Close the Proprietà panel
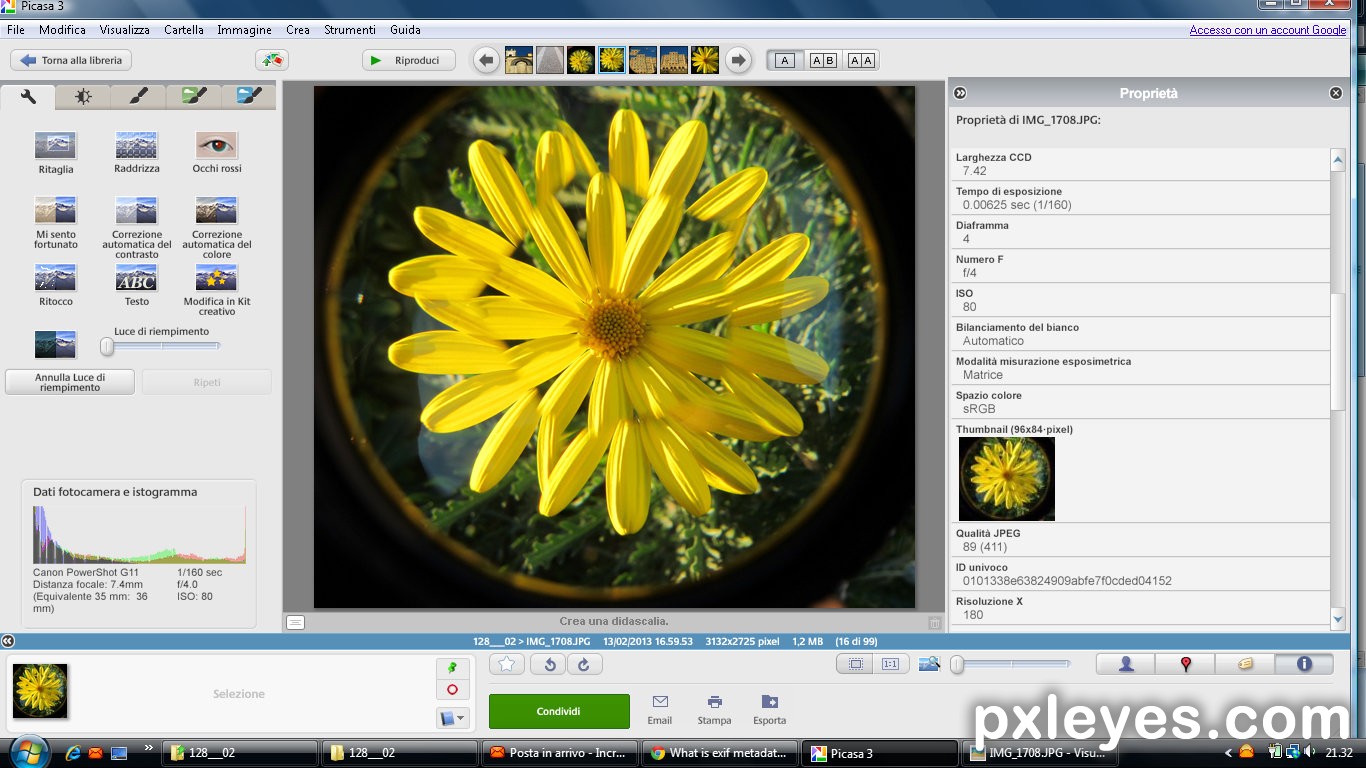 click(1336, 93)
